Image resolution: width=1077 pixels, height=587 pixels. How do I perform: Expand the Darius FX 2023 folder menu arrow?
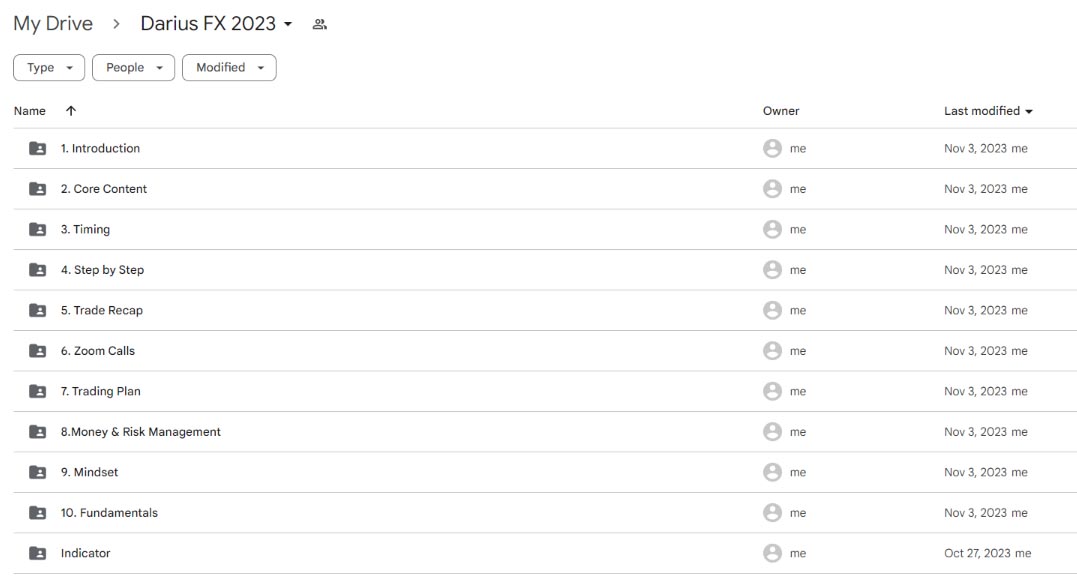288,24
